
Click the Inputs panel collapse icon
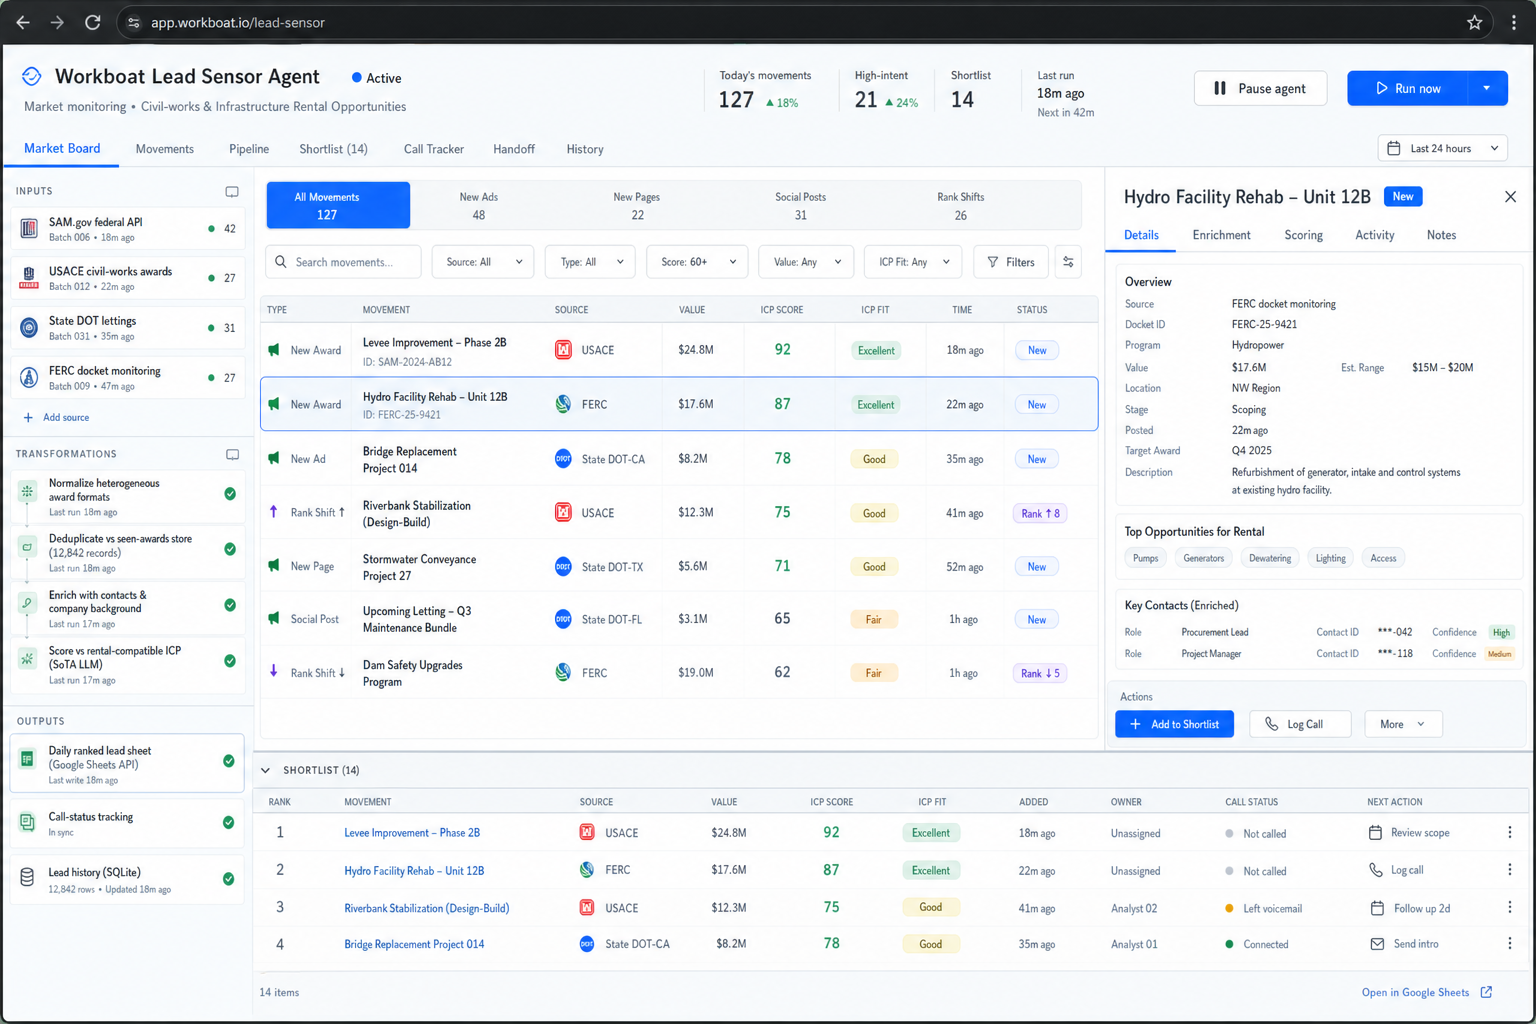pos(232,191)
